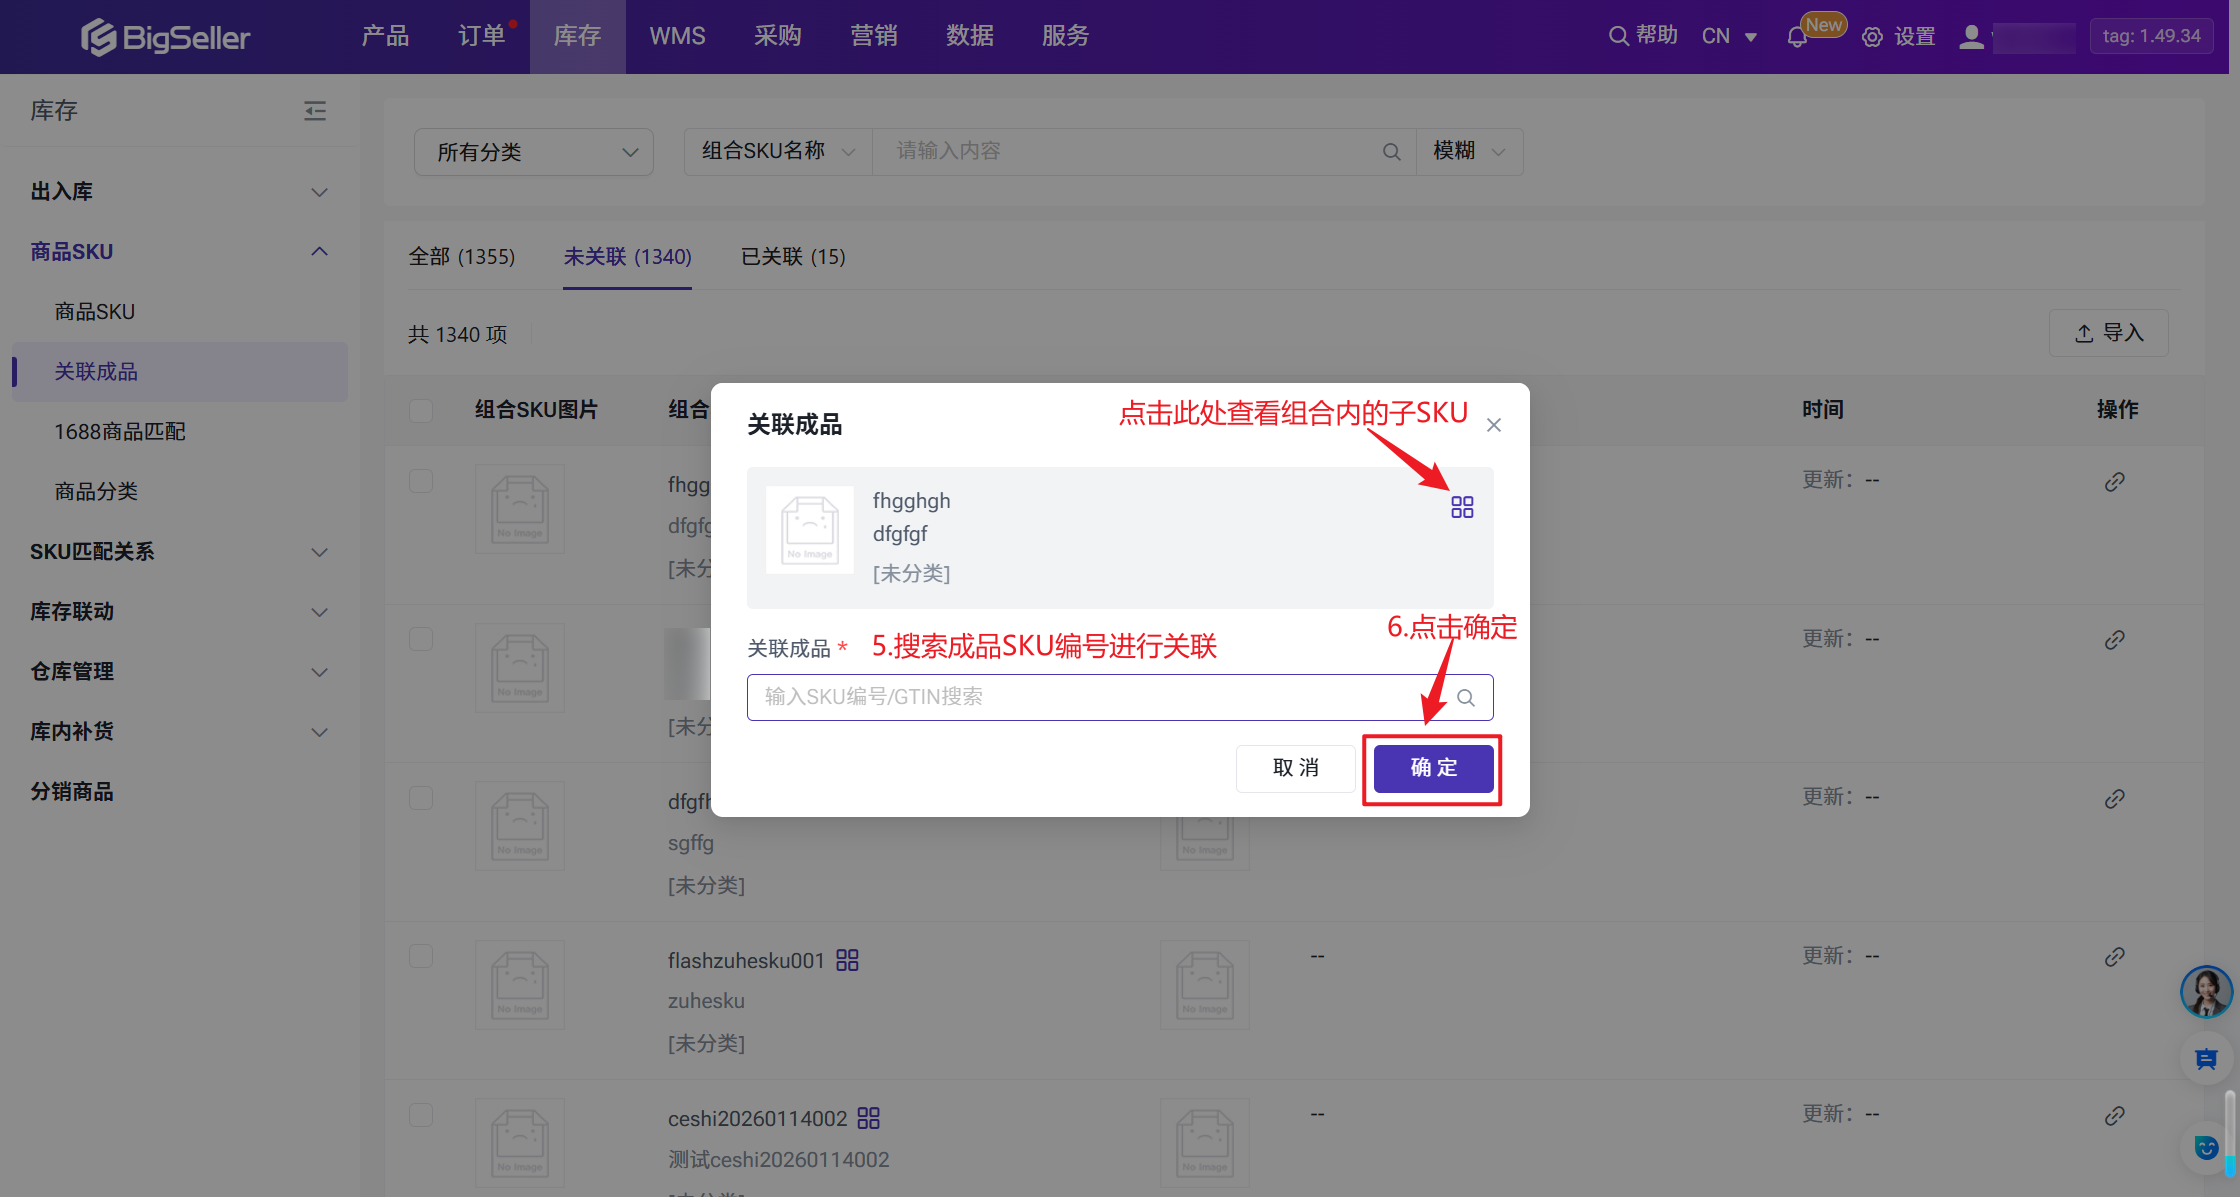This screenshot has width=2240, height=1197.
Task: Open customer service avatar widget
Action: pyautogui.click(x=2205, y=991)
